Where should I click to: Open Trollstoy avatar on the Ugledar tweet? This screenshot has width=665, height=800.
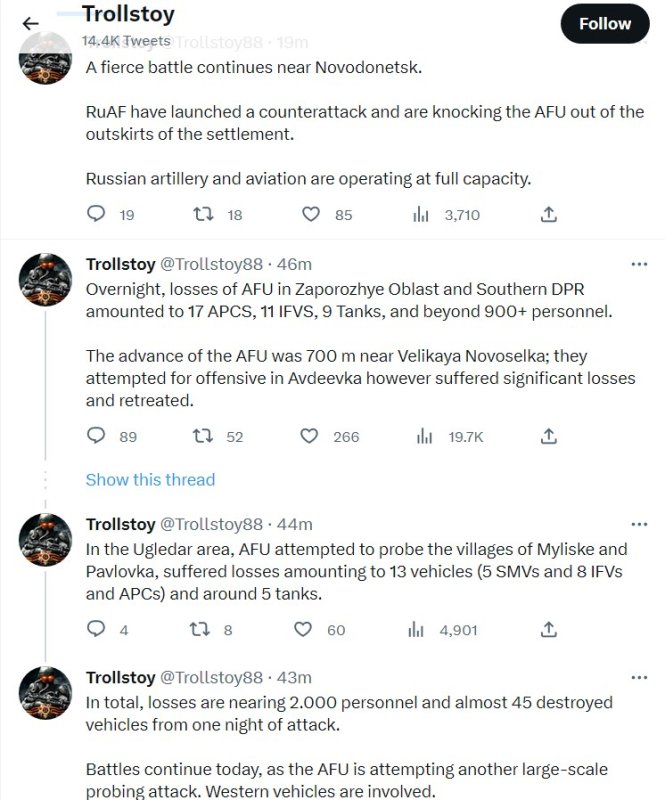(x=46, y=540)
